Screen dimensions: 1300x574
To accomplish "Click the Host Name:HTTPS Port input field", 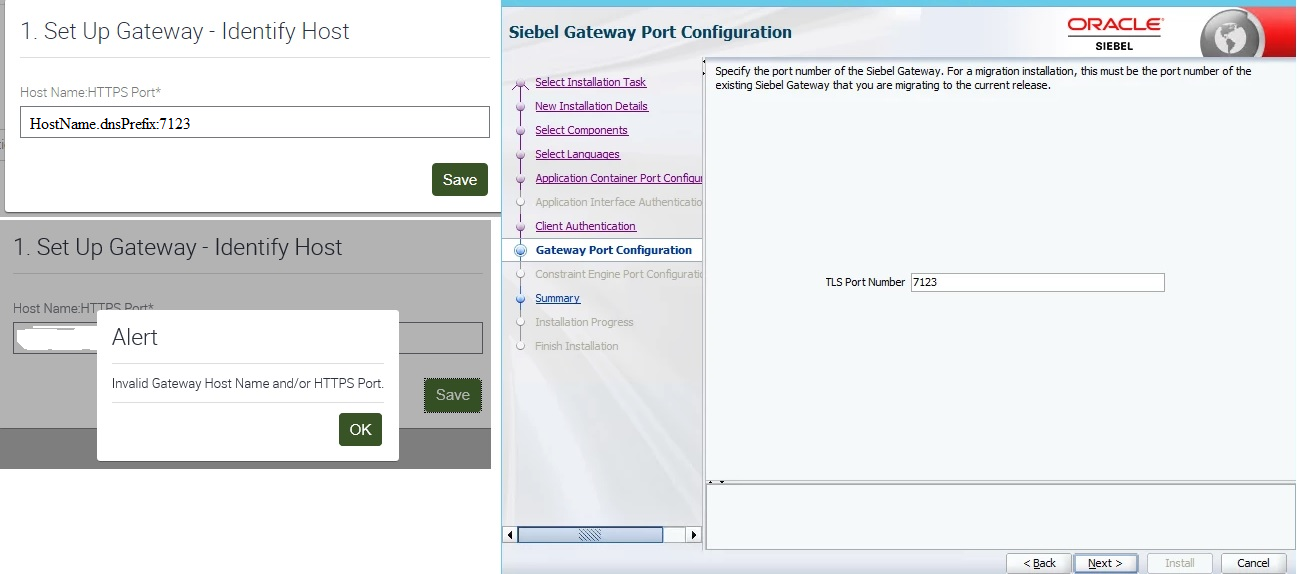I will click(x=254, y=123).
